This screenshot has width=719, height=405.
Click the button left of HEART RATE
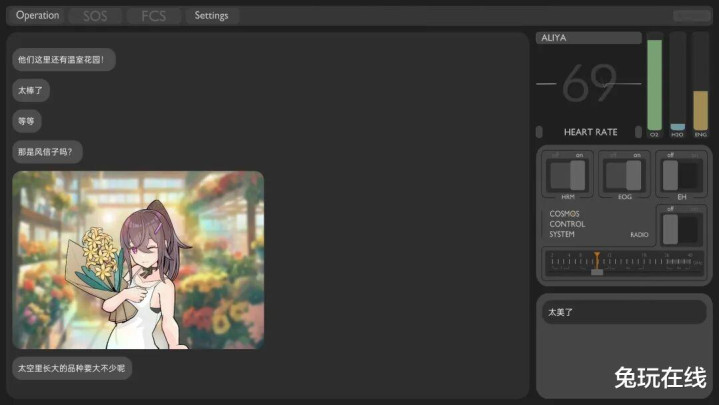pos(539,132)
